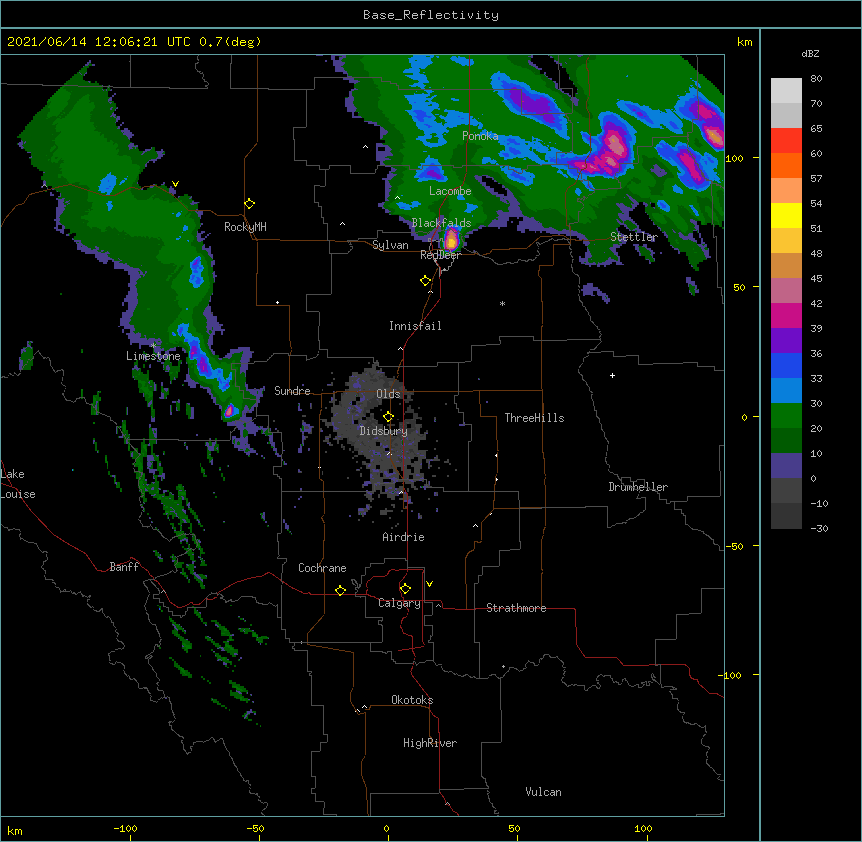Click the Vulcan city label
The height and width of the screenshot is (842, 862).
tap(543, 792)
